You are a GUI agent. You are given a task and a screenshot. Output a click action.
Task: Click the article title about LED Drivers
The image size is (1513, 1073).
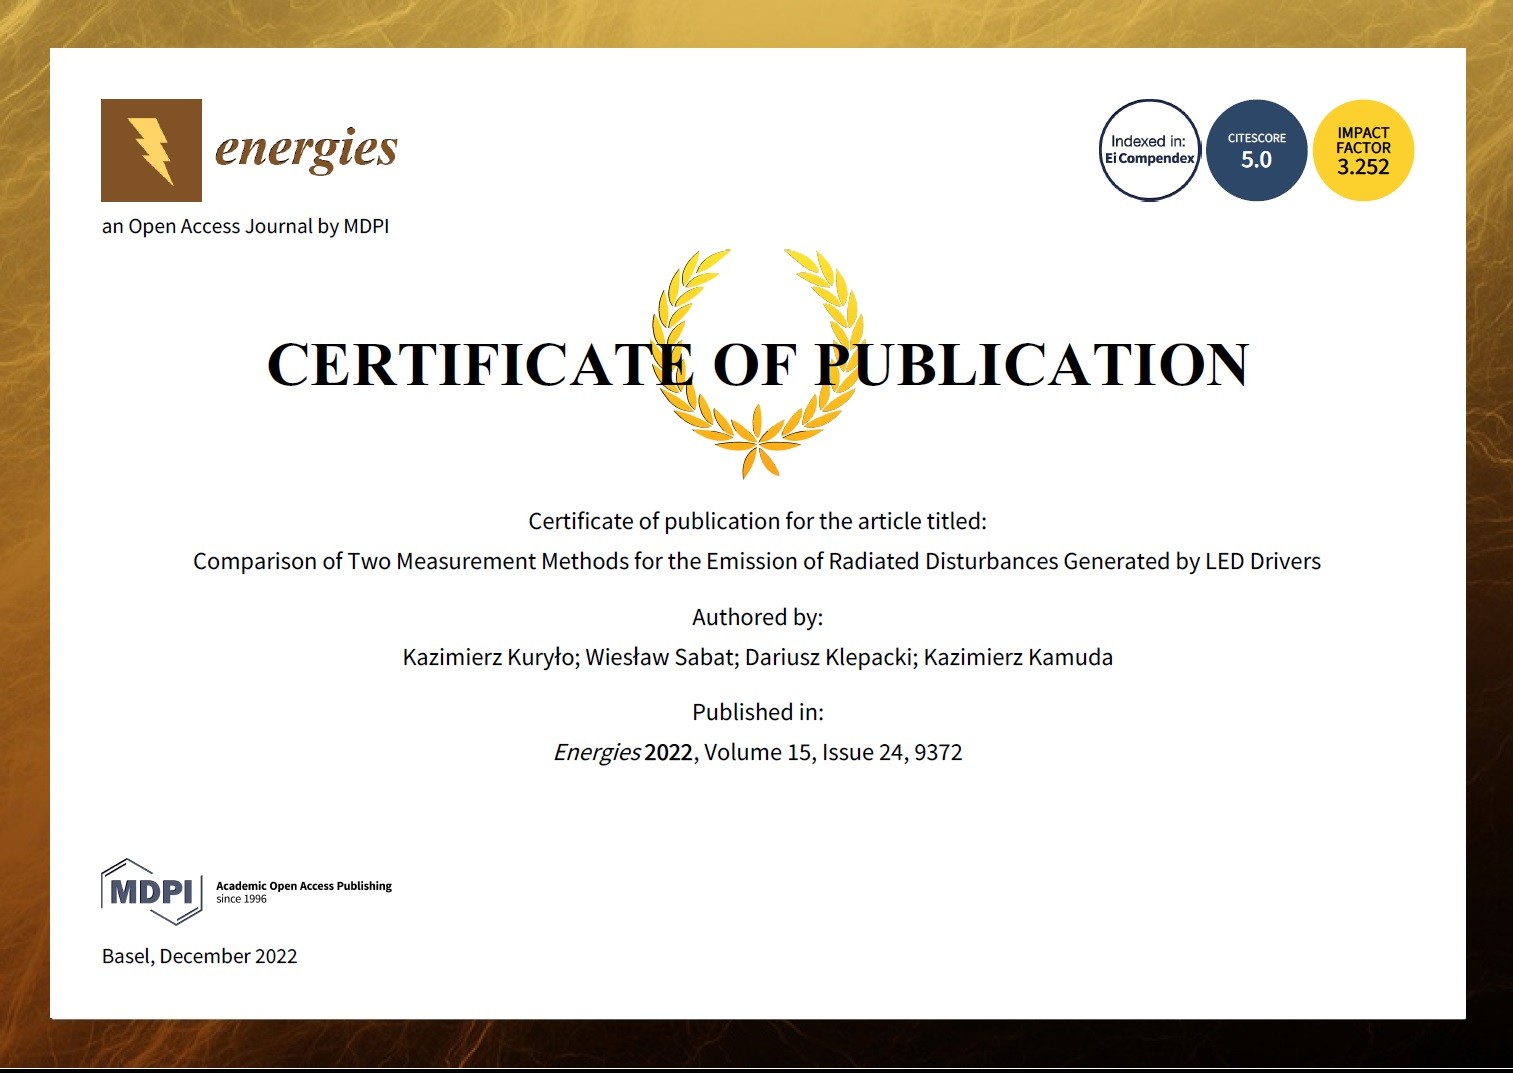757,561
